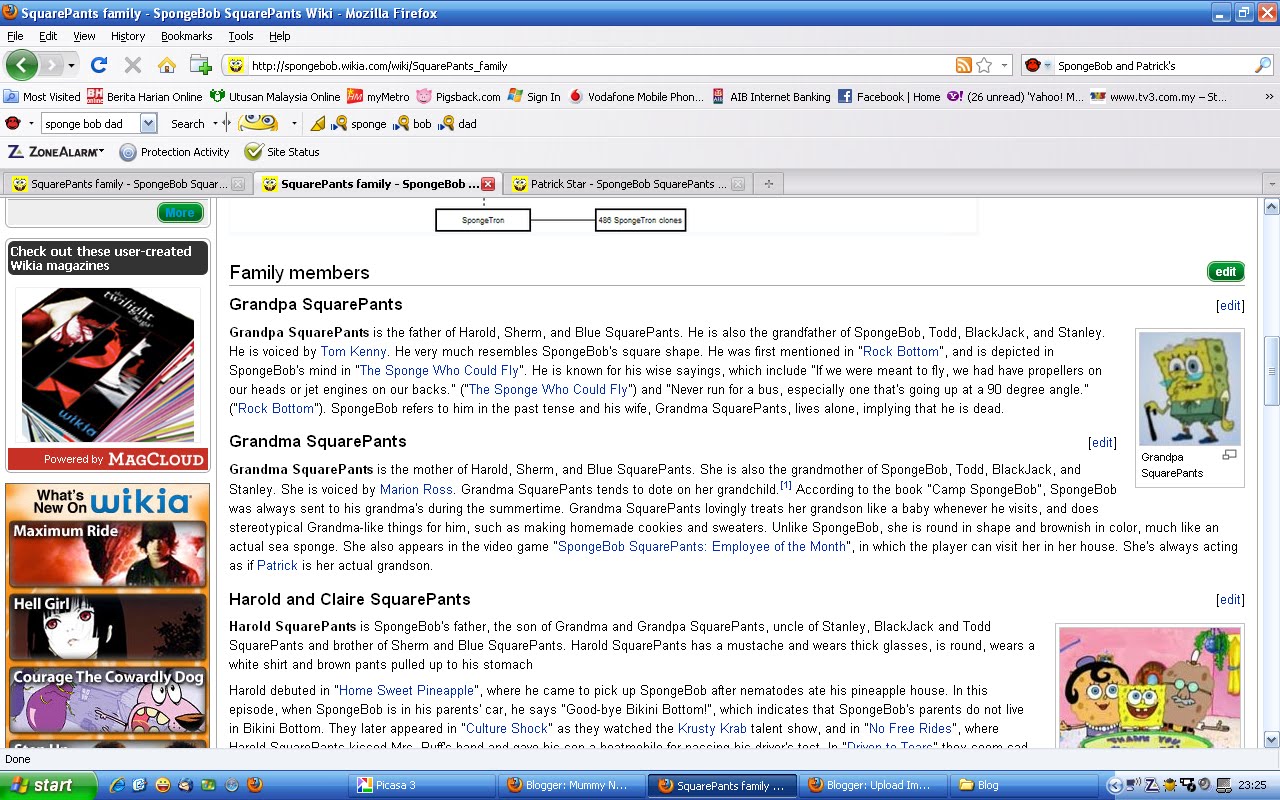
Task: Open the Search button options arrow
Action: tap(216, 124)
